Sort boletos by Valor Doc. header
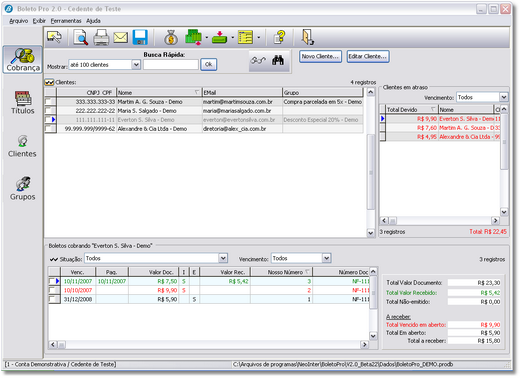 [153, 272]
